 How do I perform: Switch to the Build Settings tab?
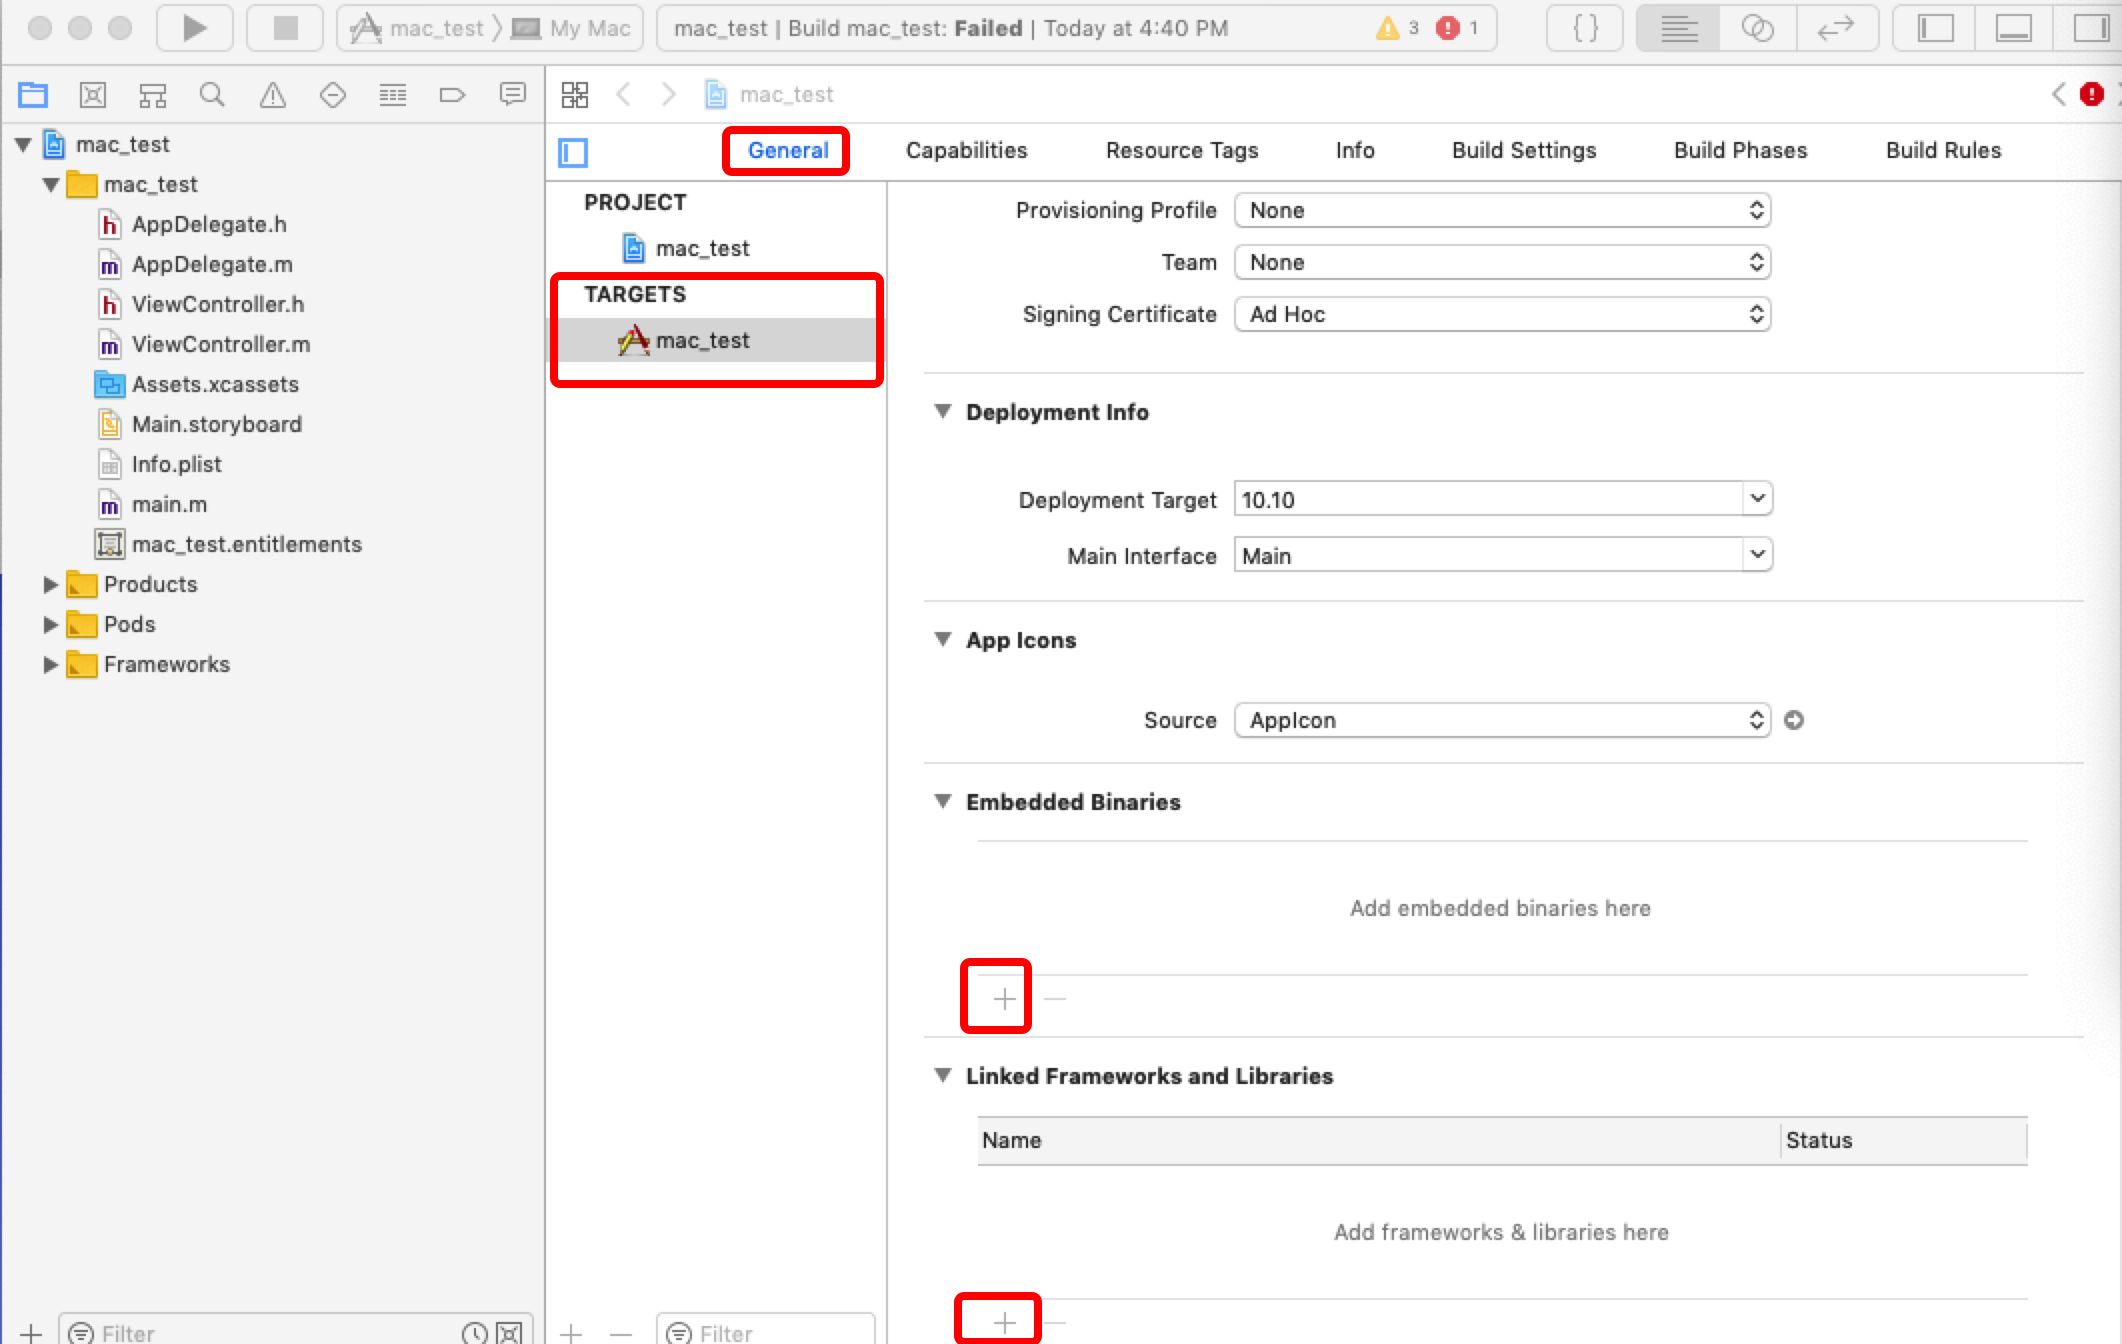(x=1523, y=150)
